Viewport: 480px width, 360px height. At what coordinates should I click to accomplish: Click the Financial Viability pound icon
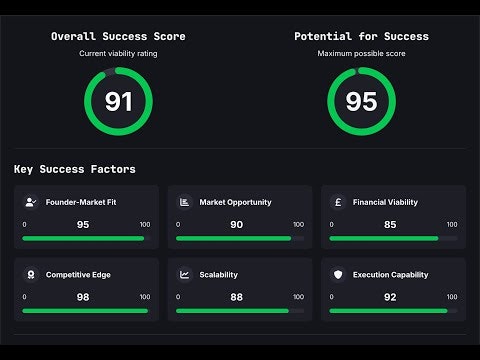pos(338,202)
